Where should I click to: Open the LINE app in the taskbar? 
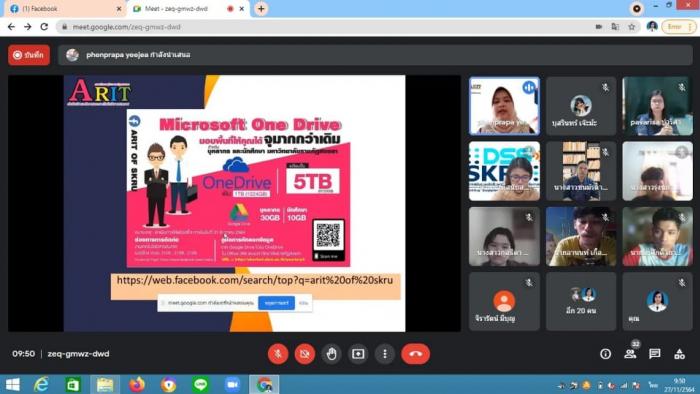point(200,384)
